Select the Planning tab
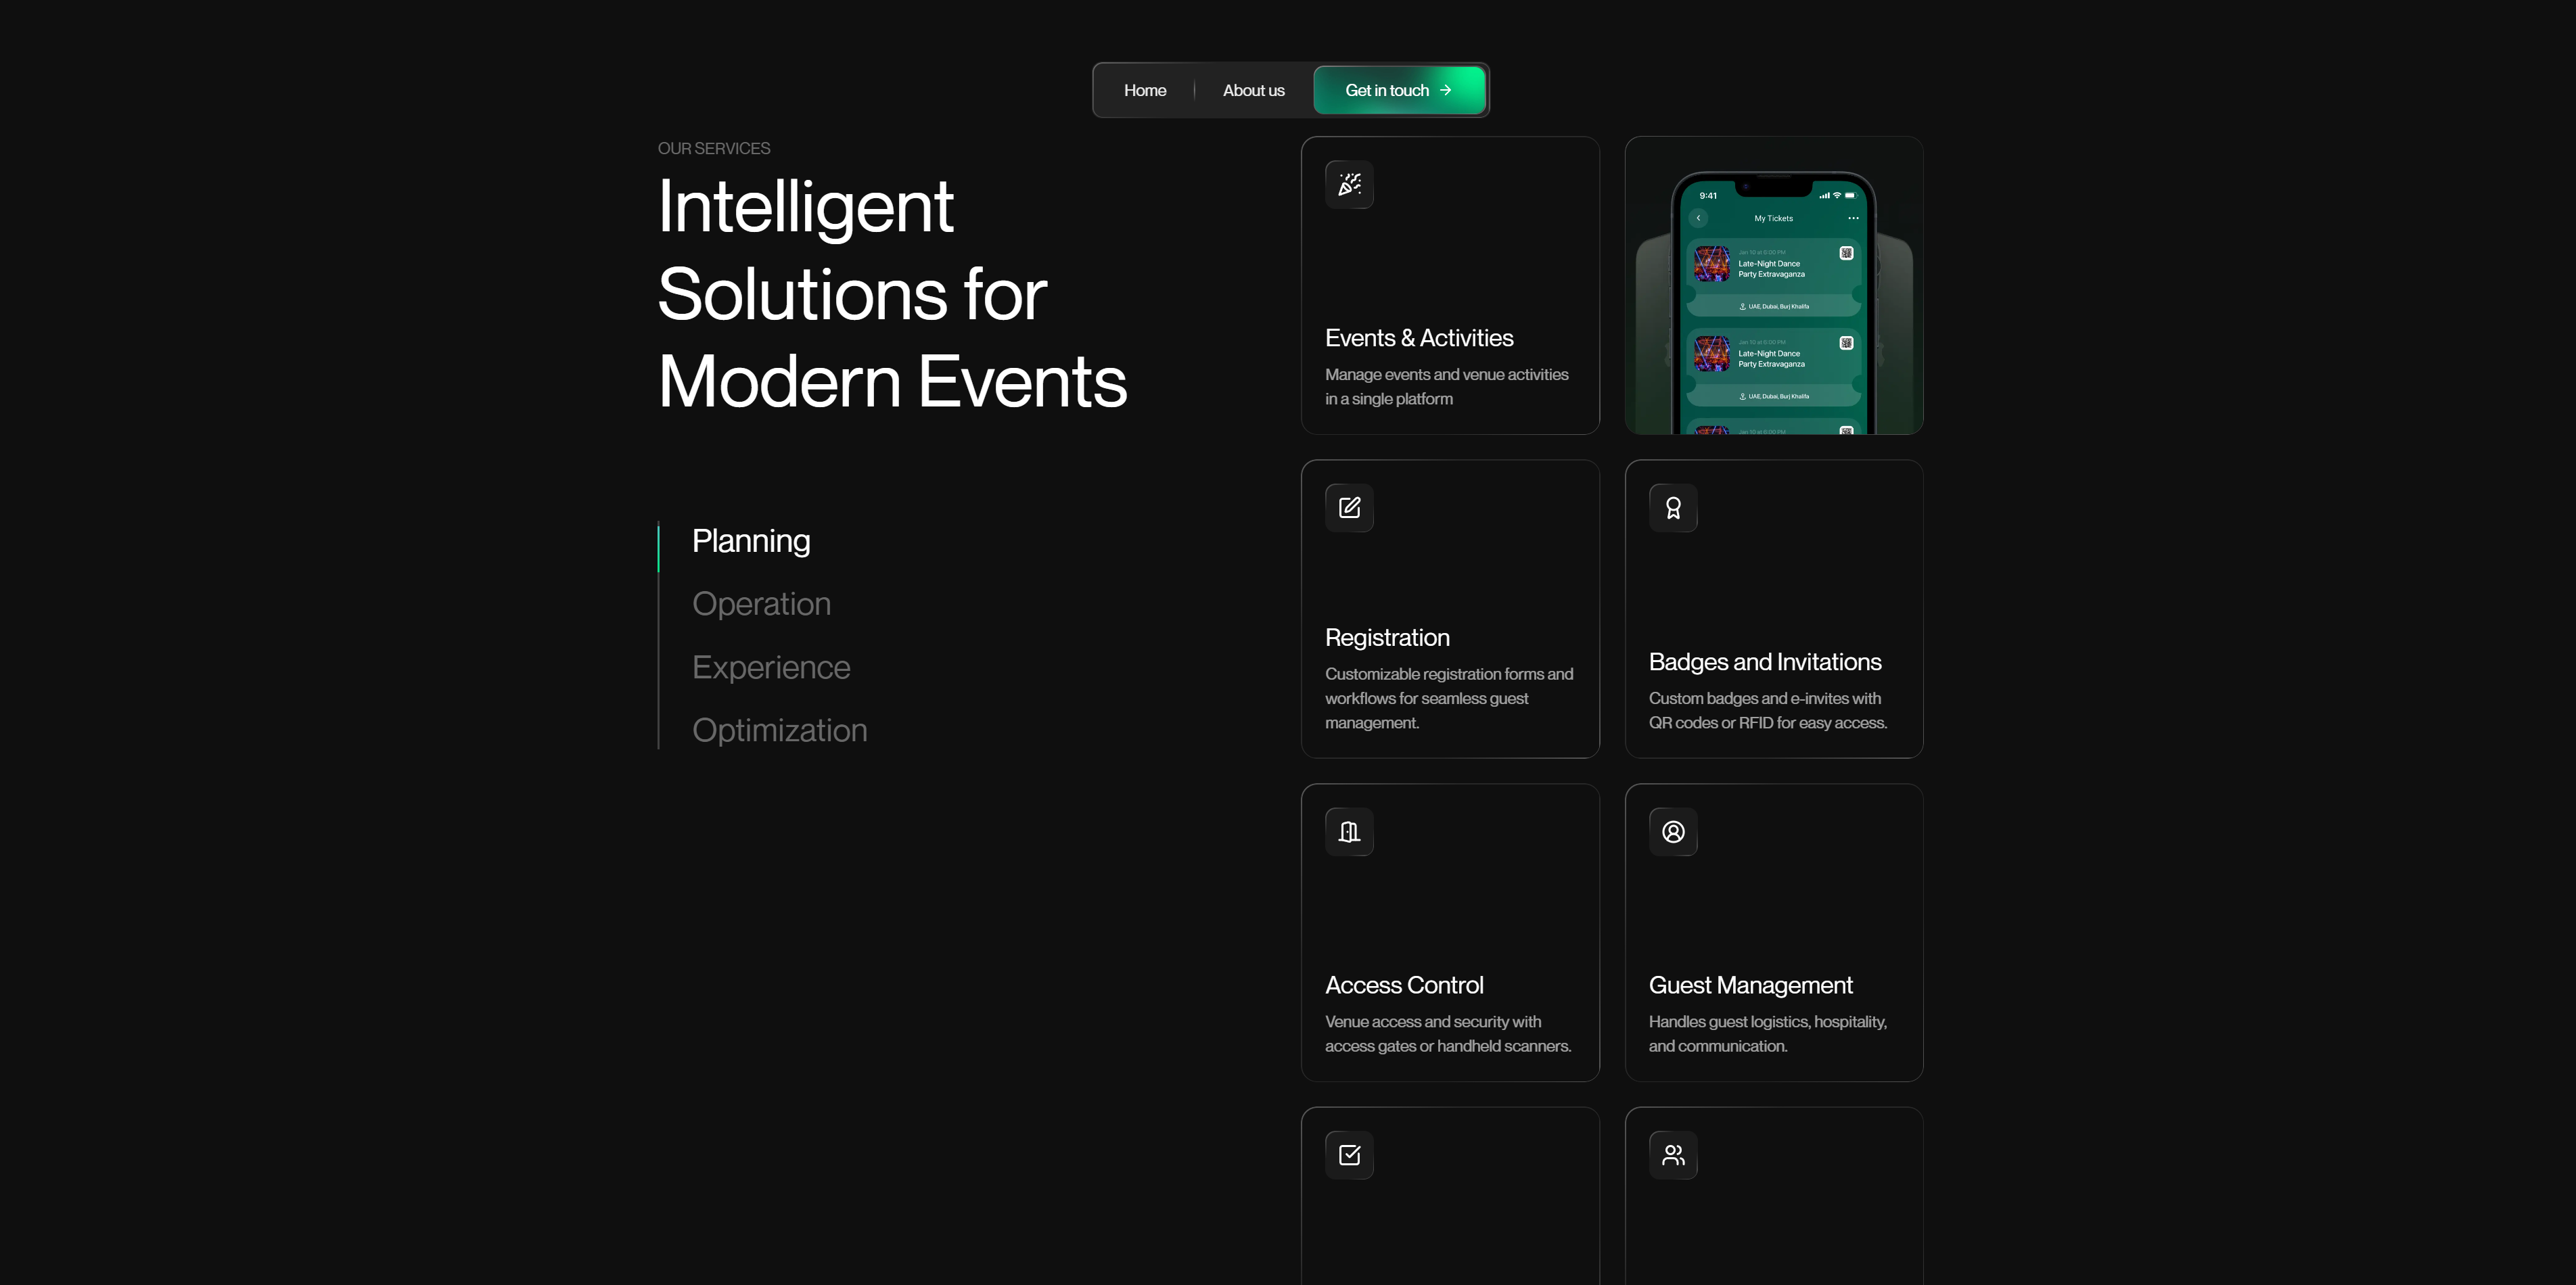This screenshot has height=1285, width=2576. click(751, 541)
